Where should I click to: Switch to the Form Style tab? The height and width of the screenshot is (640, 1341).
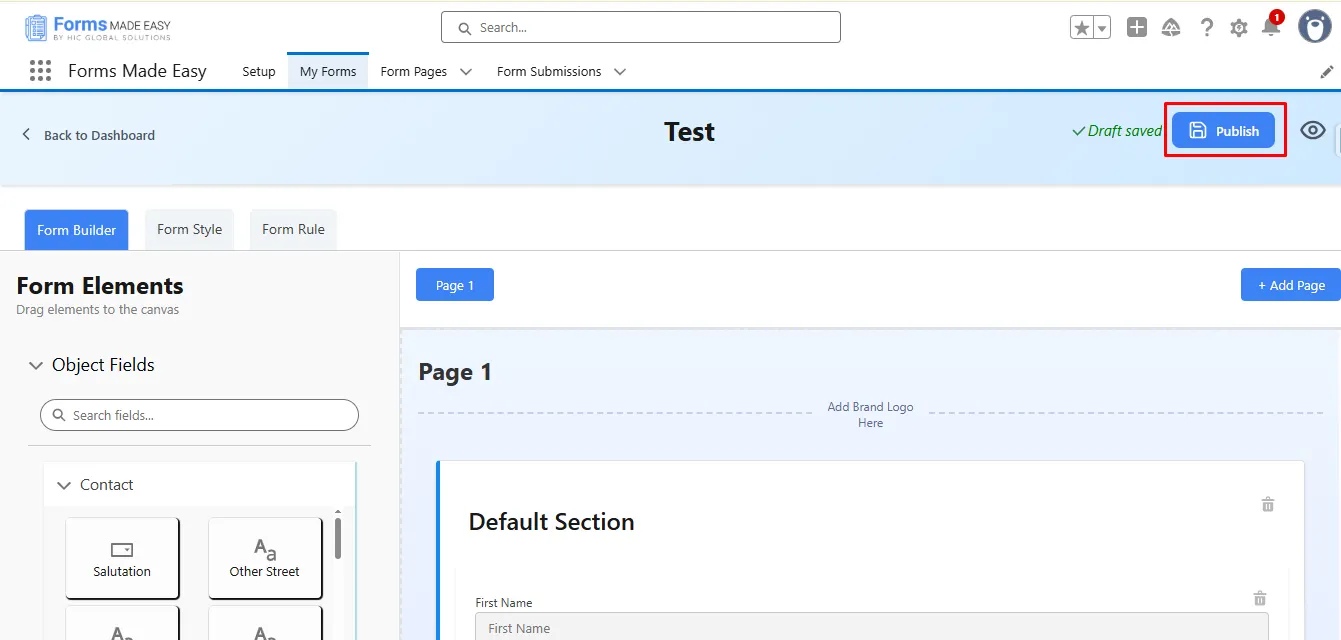pyautogui.click(x=189, y=229)
